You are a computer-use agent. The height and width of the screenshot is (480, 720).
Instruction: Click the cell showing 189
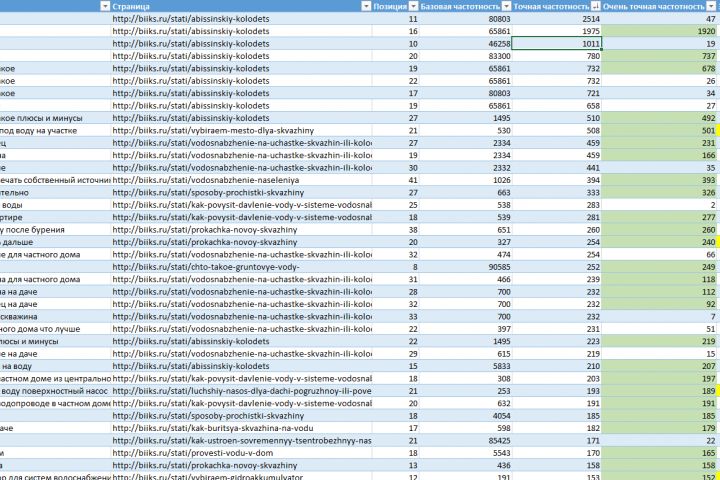[660, 391]
